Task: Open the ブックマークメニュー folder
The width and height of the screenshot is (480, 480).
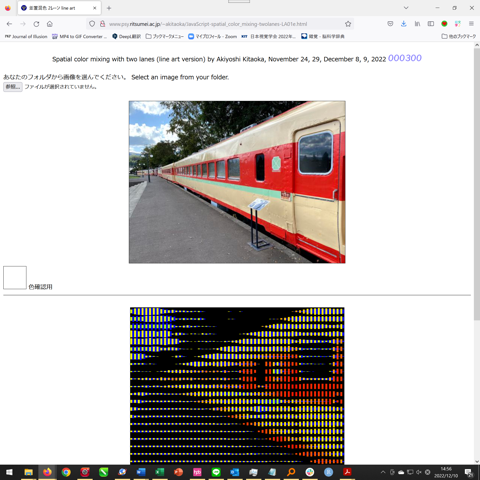Action: [165, 36]
